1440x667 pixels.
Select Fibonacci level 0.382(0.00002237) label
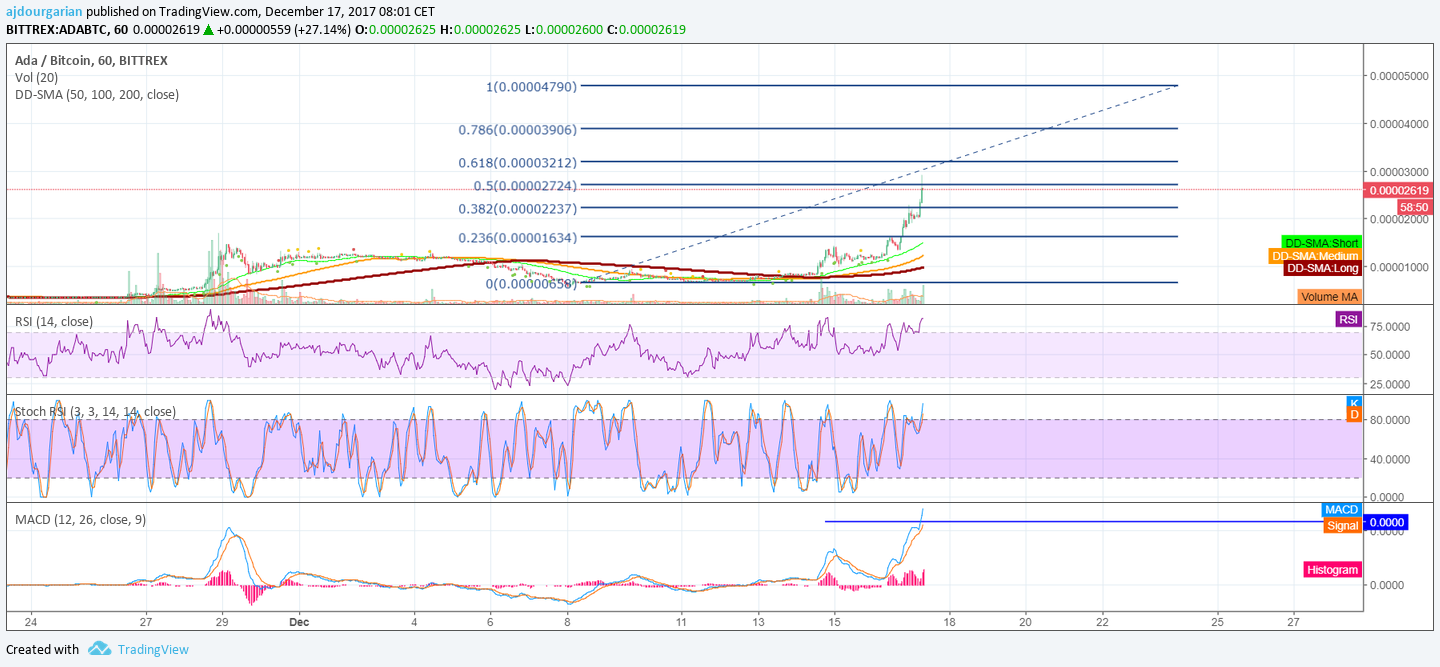click(x=518, y=208)
